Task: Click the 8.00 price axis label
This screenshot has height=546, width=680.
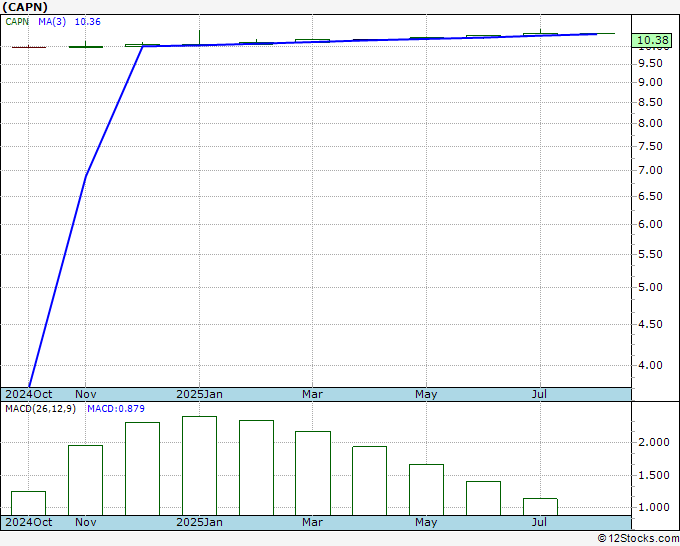Action: click(x=650, y=123)
